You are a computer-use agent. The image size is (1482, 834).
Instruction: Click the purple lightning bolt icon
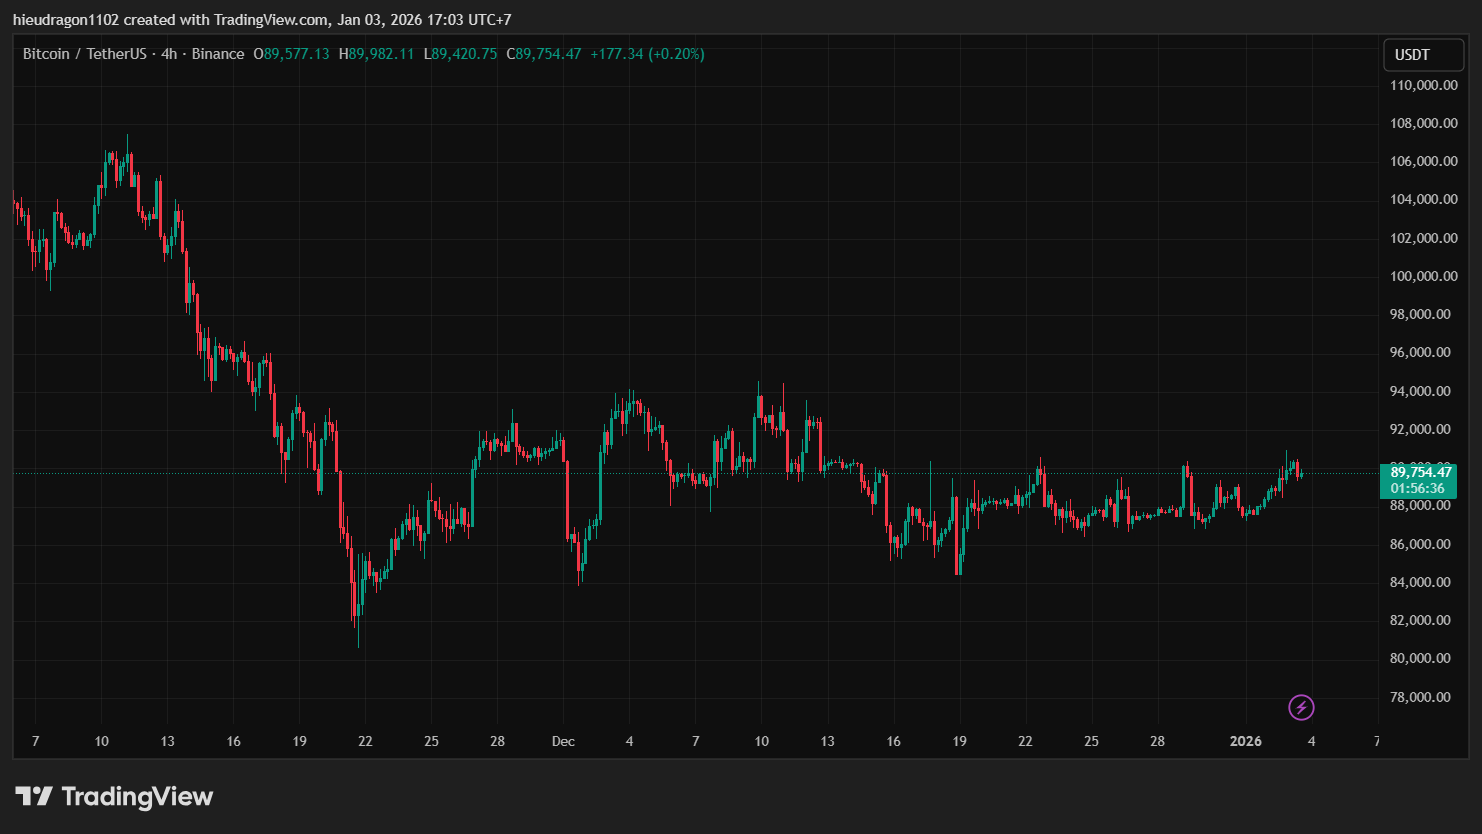coord(1300,708)
